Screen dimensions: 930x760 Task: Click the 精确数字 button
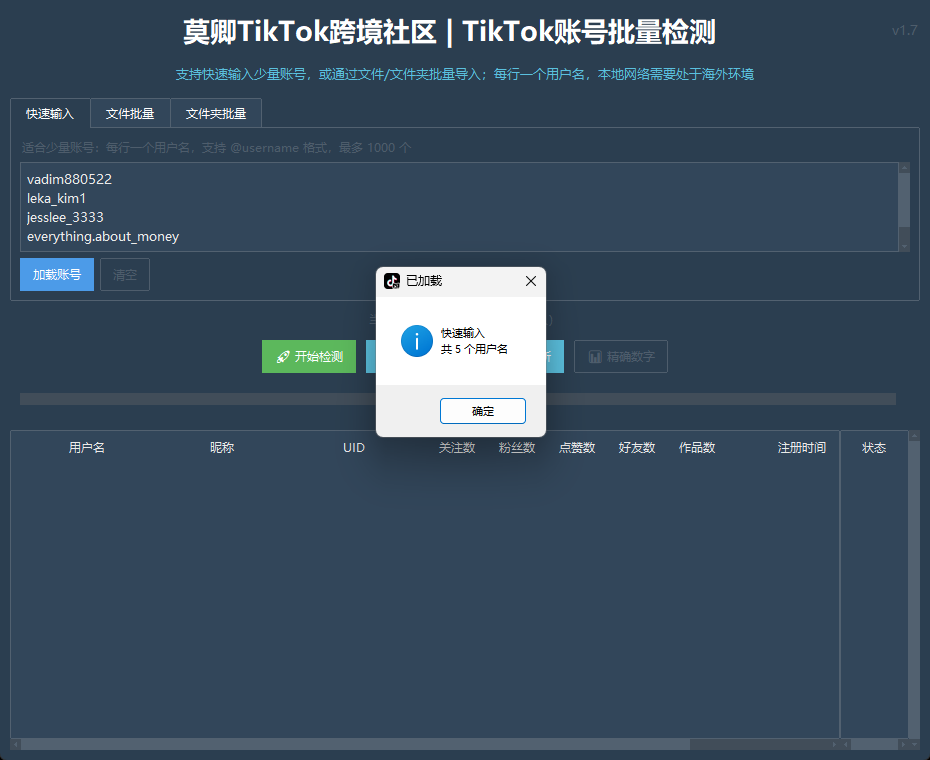tap(621, 357)
